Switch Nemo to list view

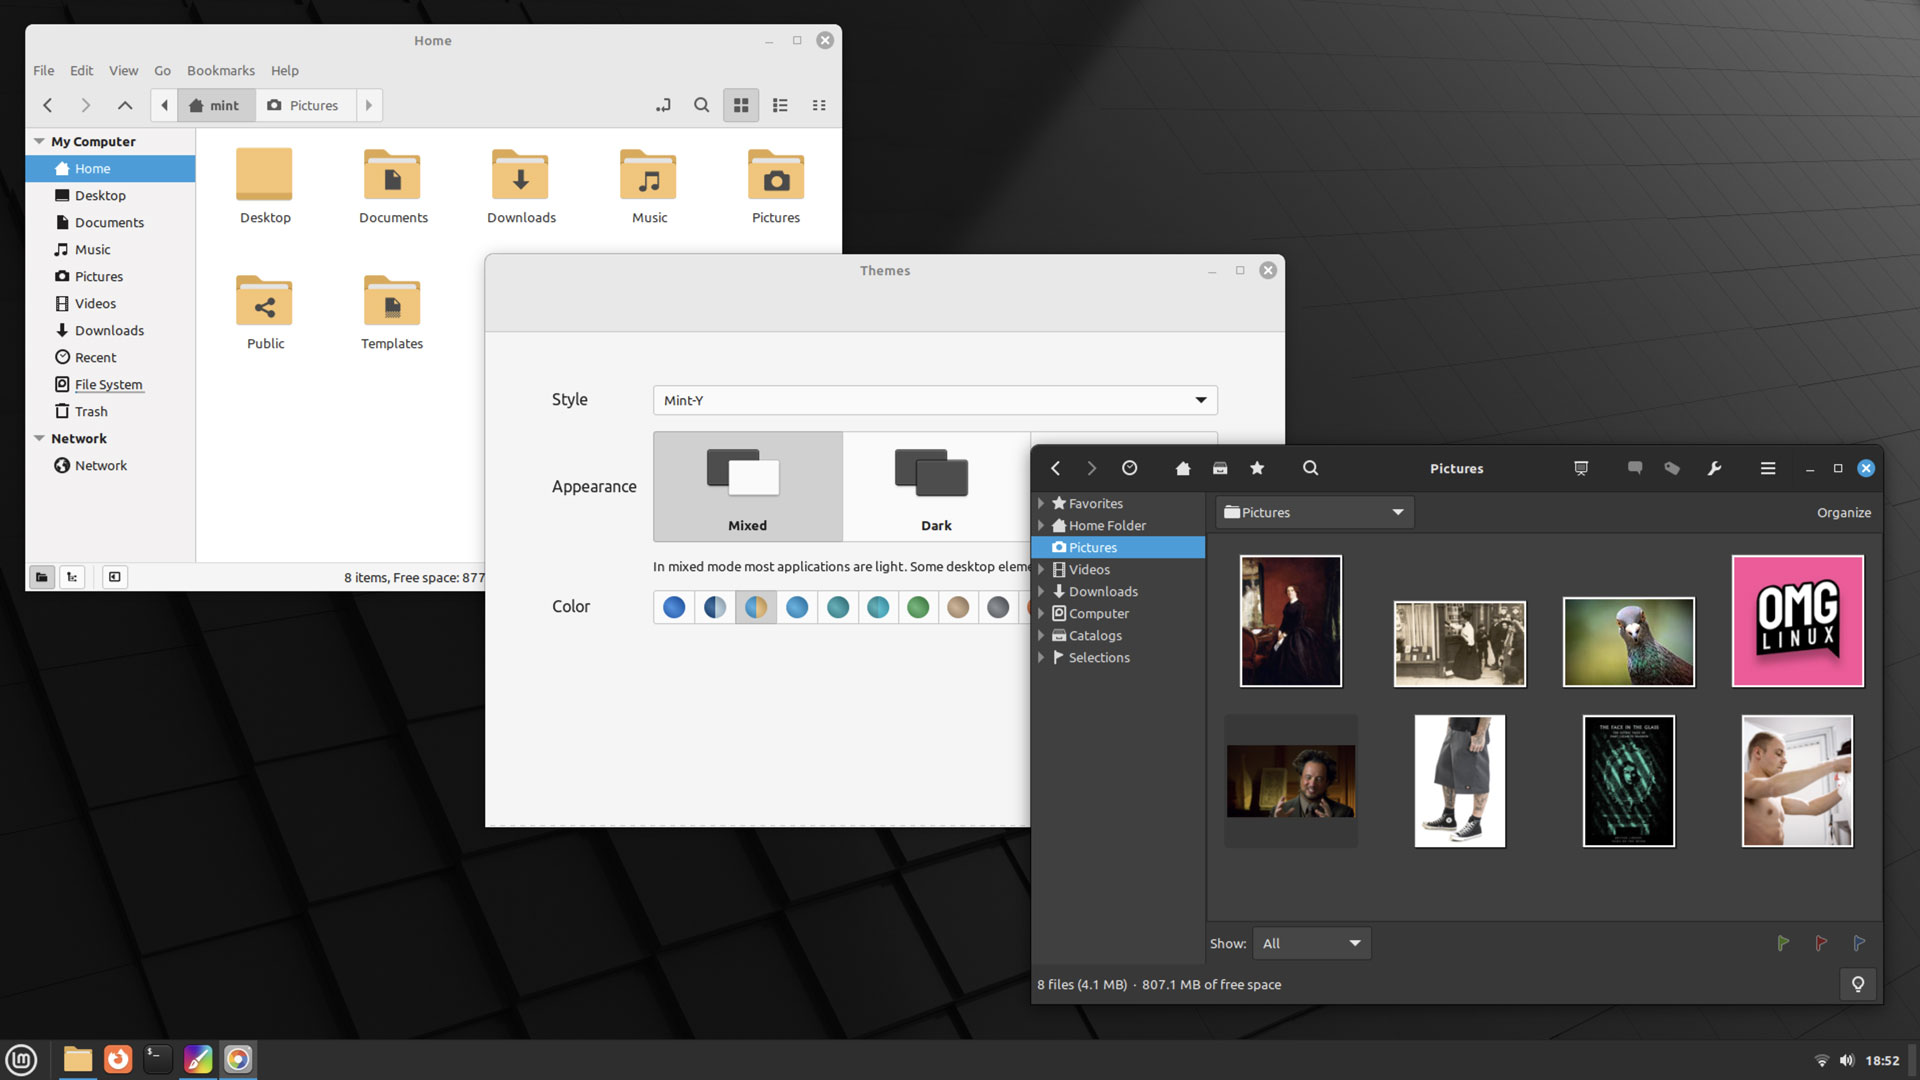point(780,105)
